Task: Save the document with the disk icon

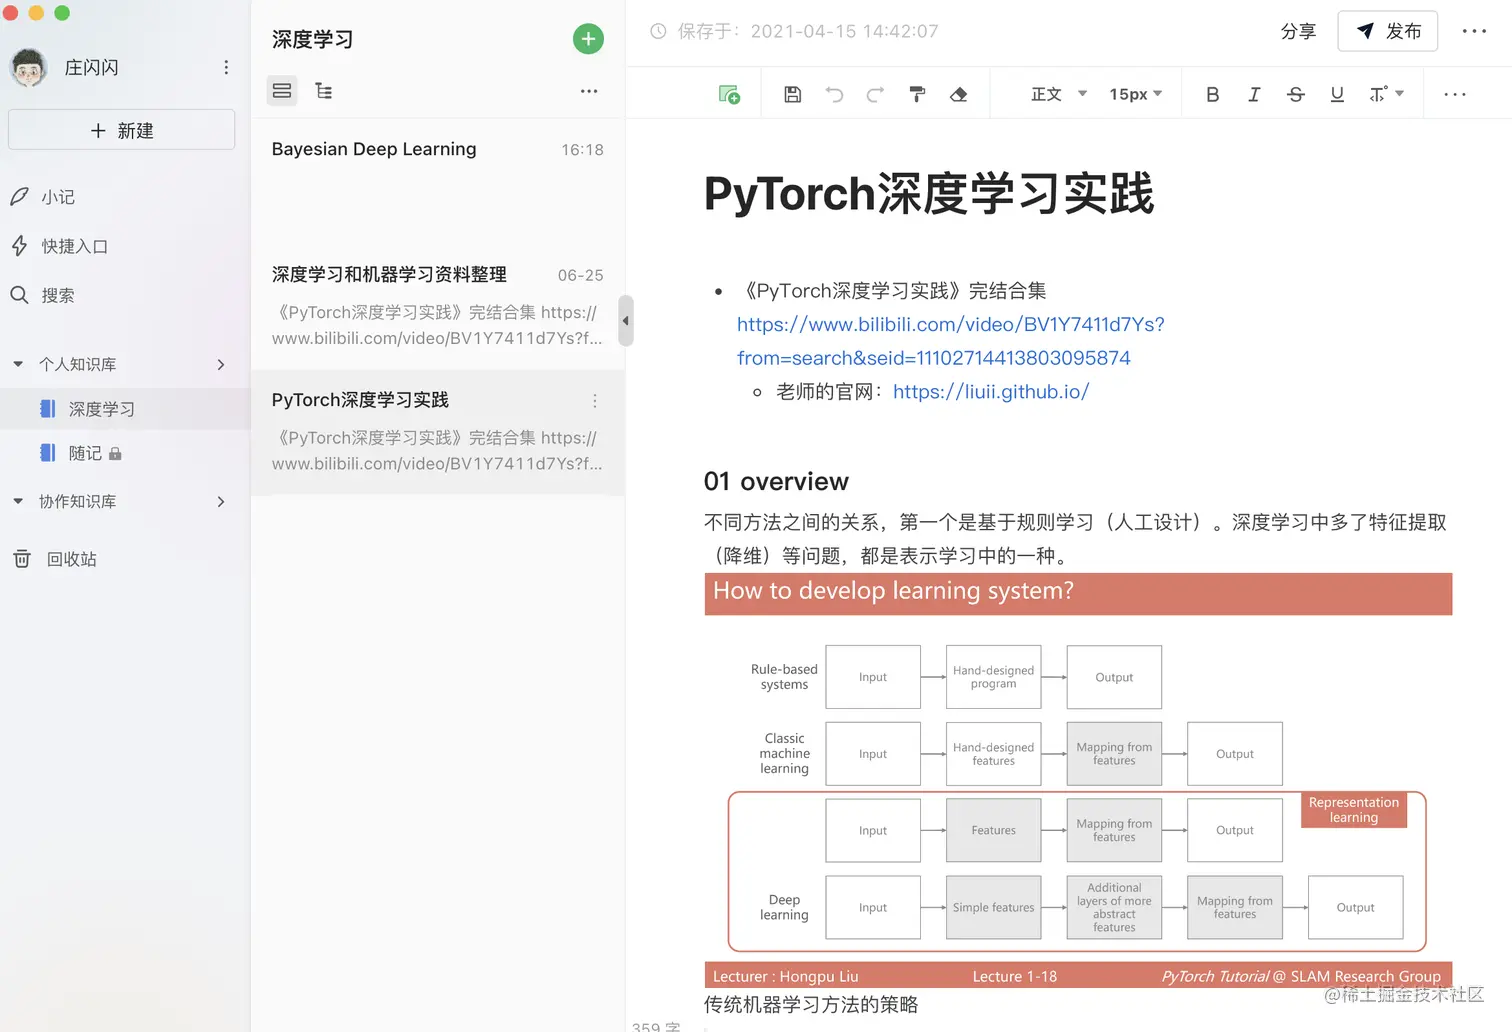Action: pos(792,94)
